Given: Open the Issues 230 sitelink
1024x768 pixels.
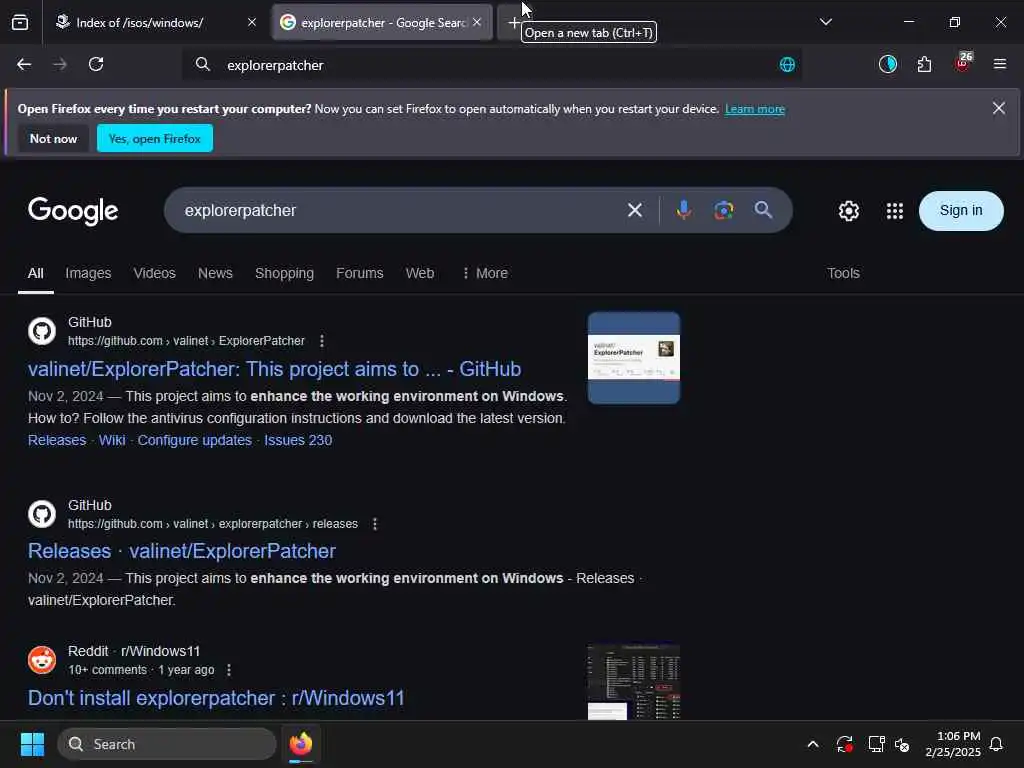Looking at the screenshot, I should pyautogui.click(x=298, y=440).
